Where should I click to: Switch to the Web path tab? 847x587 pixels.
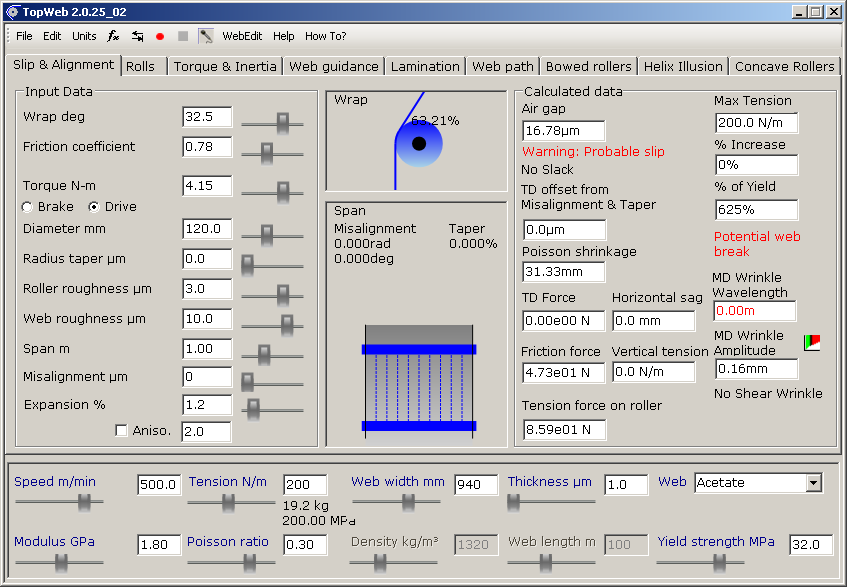[x=503, y=66]
